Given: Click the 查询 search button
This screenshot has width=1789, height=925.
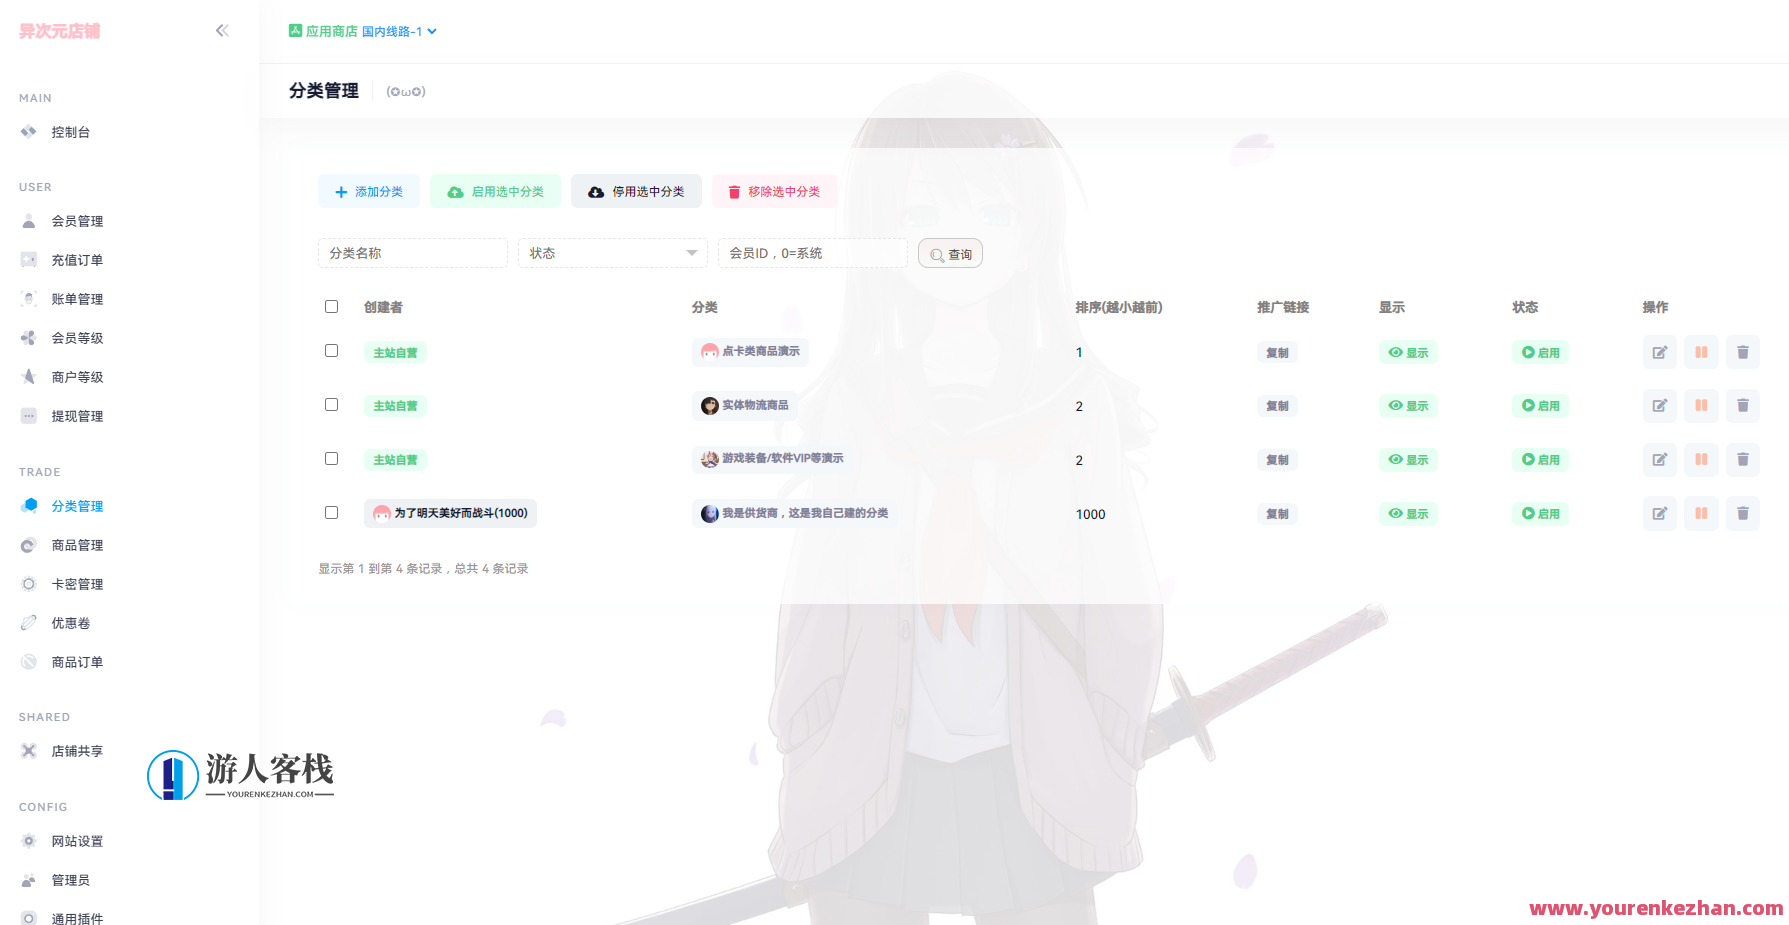Looking at the screenshot, I should (x=949, y=253).
